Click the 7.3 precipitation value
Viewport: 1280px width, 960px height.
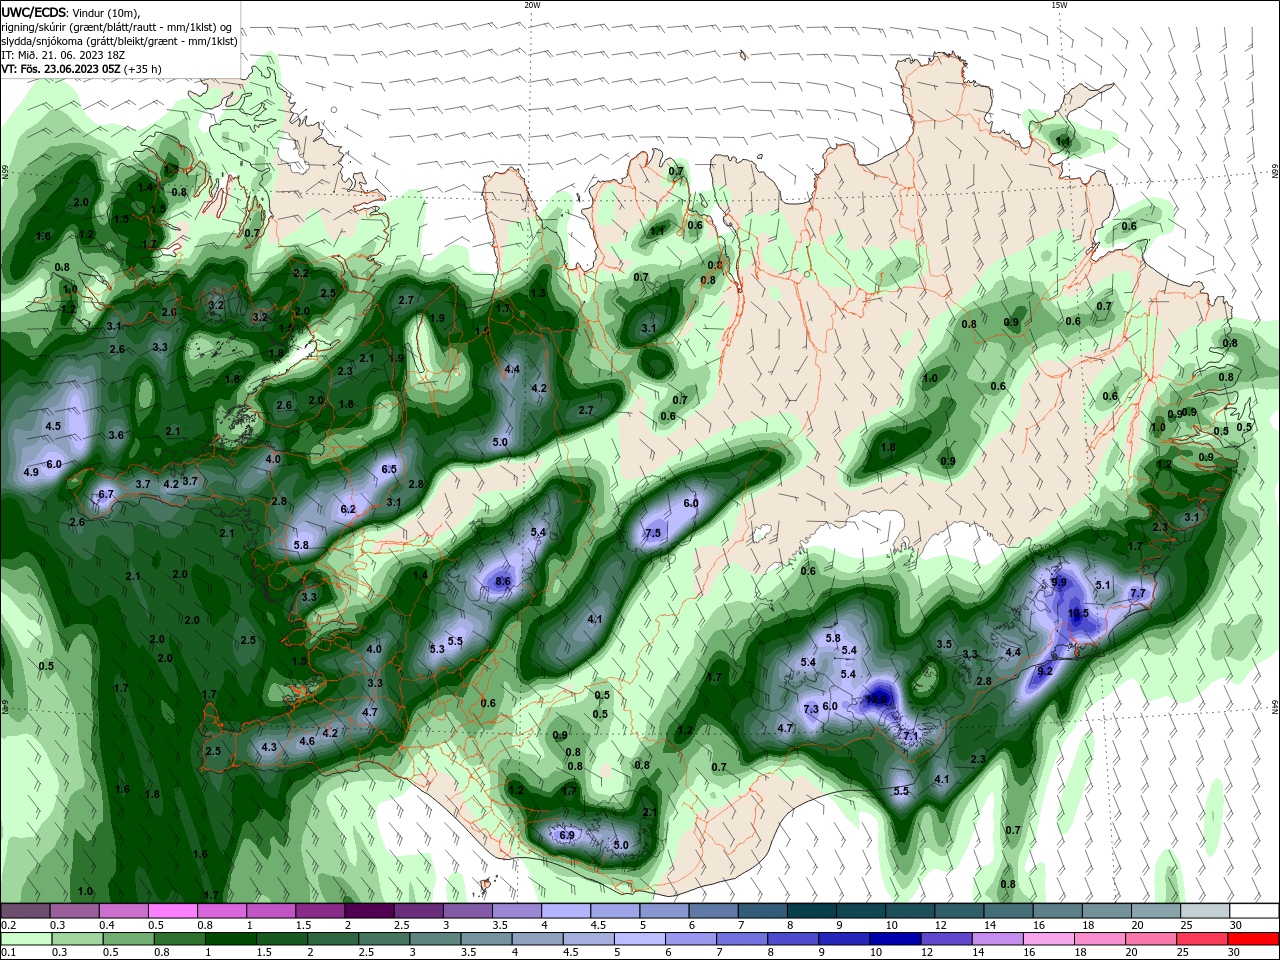pyautogui.click(x=811, y=709)
